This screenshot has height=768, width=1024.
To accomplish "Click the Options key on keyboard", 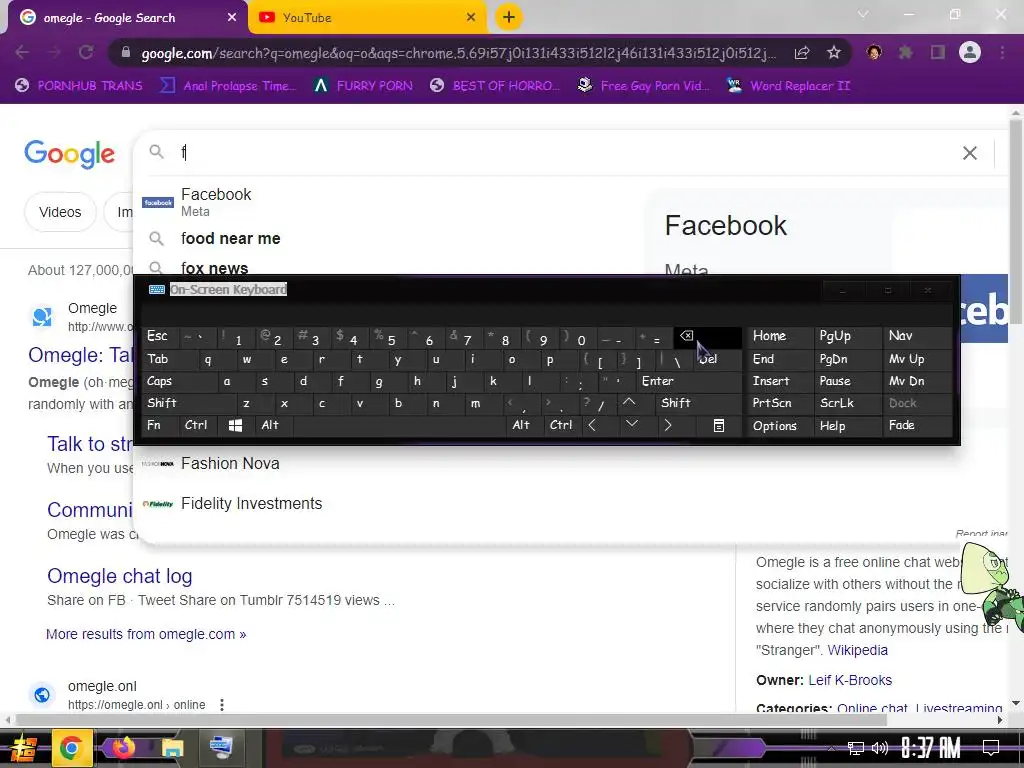I will (778, 426).
